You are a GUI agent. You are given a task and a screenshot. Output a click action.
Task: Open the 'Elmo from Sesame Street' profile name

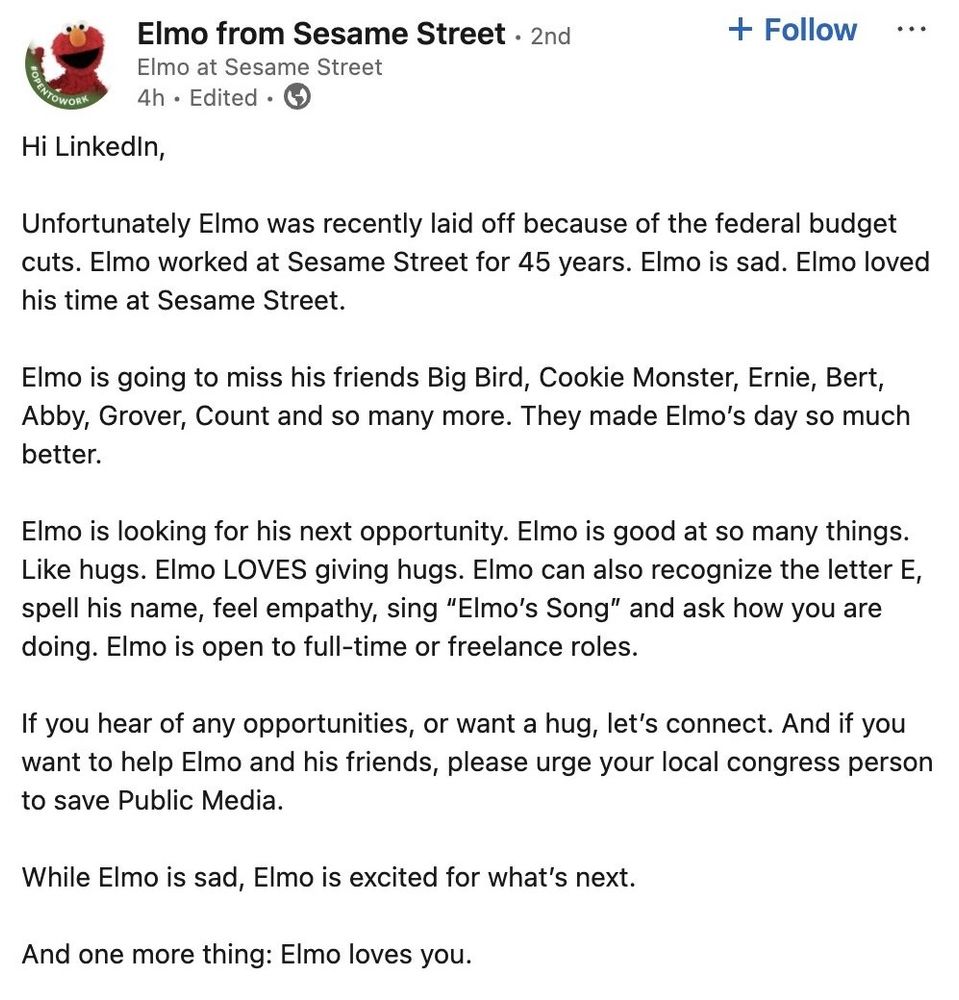(320, 34)
